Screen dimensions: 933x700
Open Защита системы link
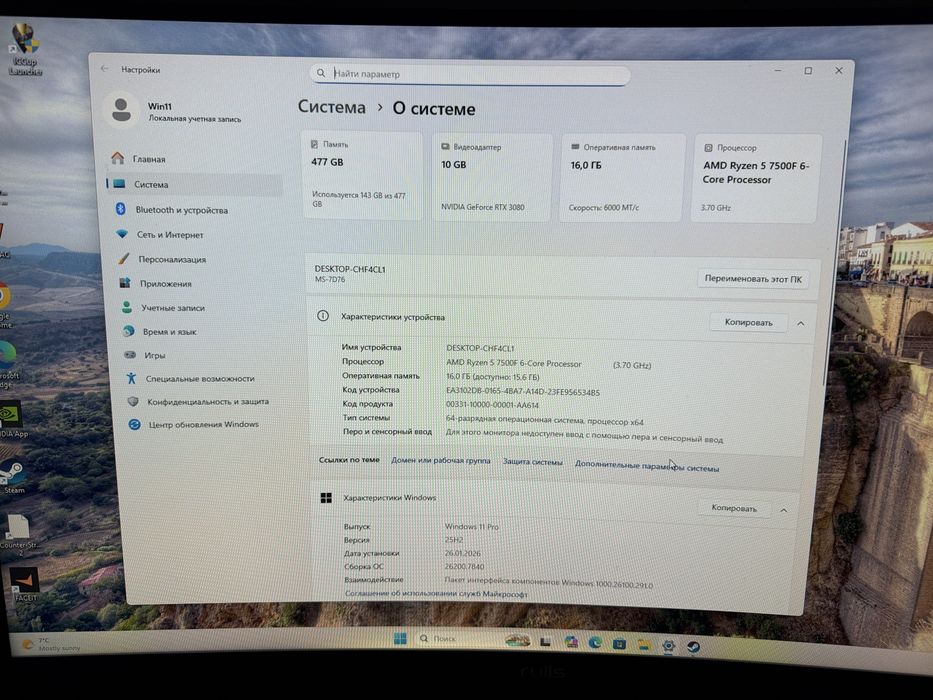tap(533, 462)
